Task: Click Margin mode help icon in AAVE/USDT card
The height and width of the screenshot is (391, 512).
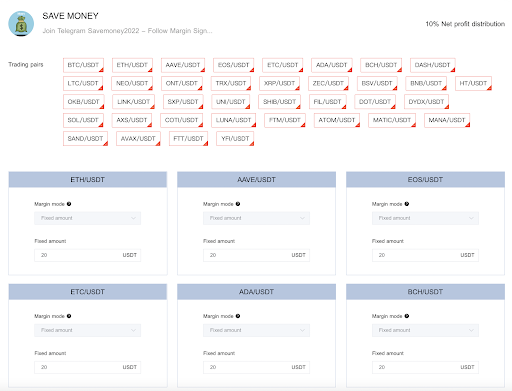Action: pos(238,204)
